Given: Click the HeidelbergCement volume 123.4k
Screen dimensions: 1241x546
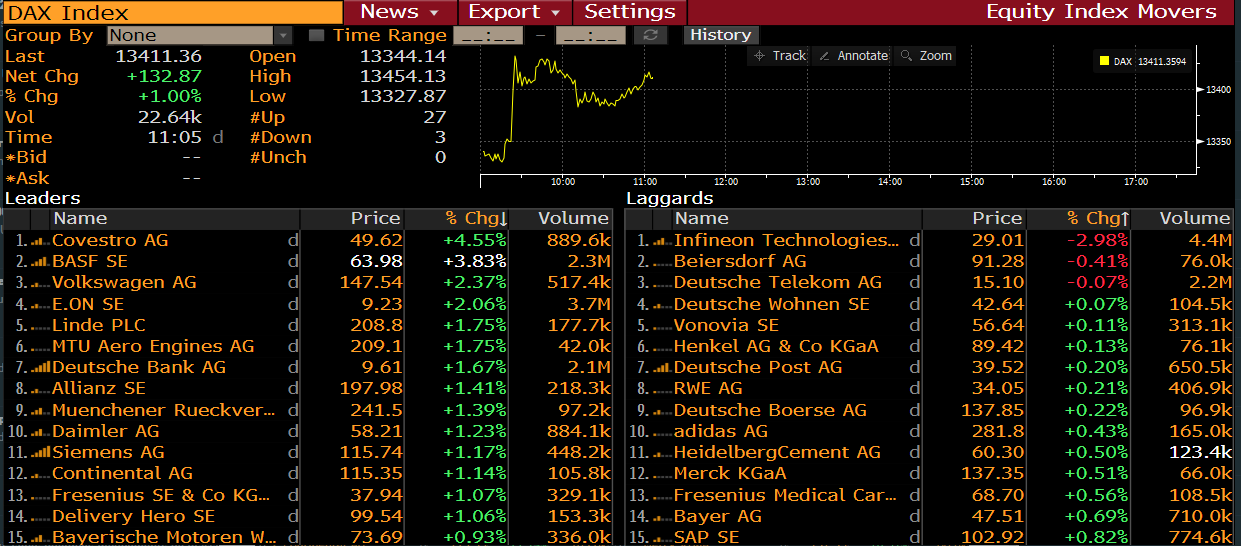Looking at the screenshot, I should point(1200,453).
